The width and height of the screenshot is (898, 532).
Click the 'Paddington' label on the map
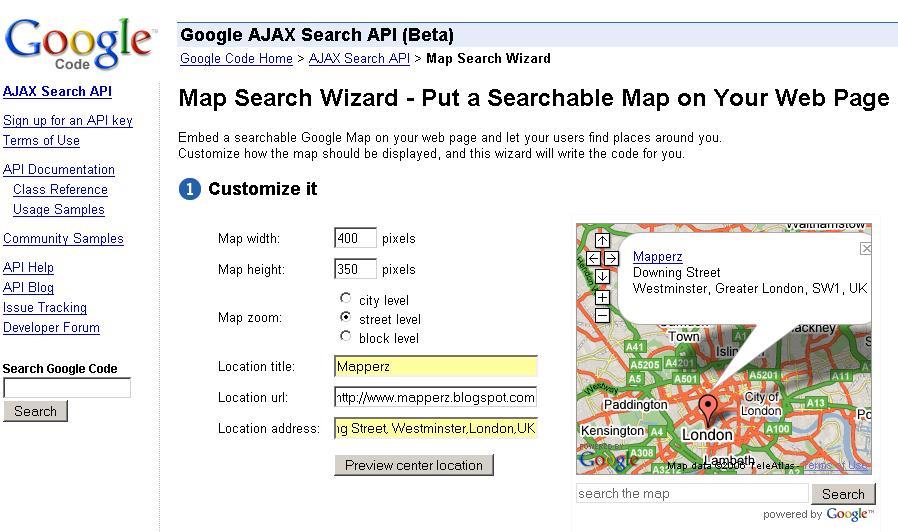pyautogui.click(x=636, y=404)
